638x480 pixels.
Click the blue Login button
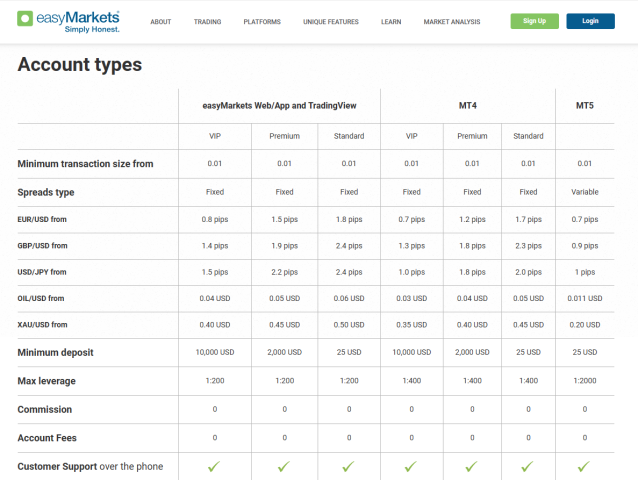(x=590, y=21)
